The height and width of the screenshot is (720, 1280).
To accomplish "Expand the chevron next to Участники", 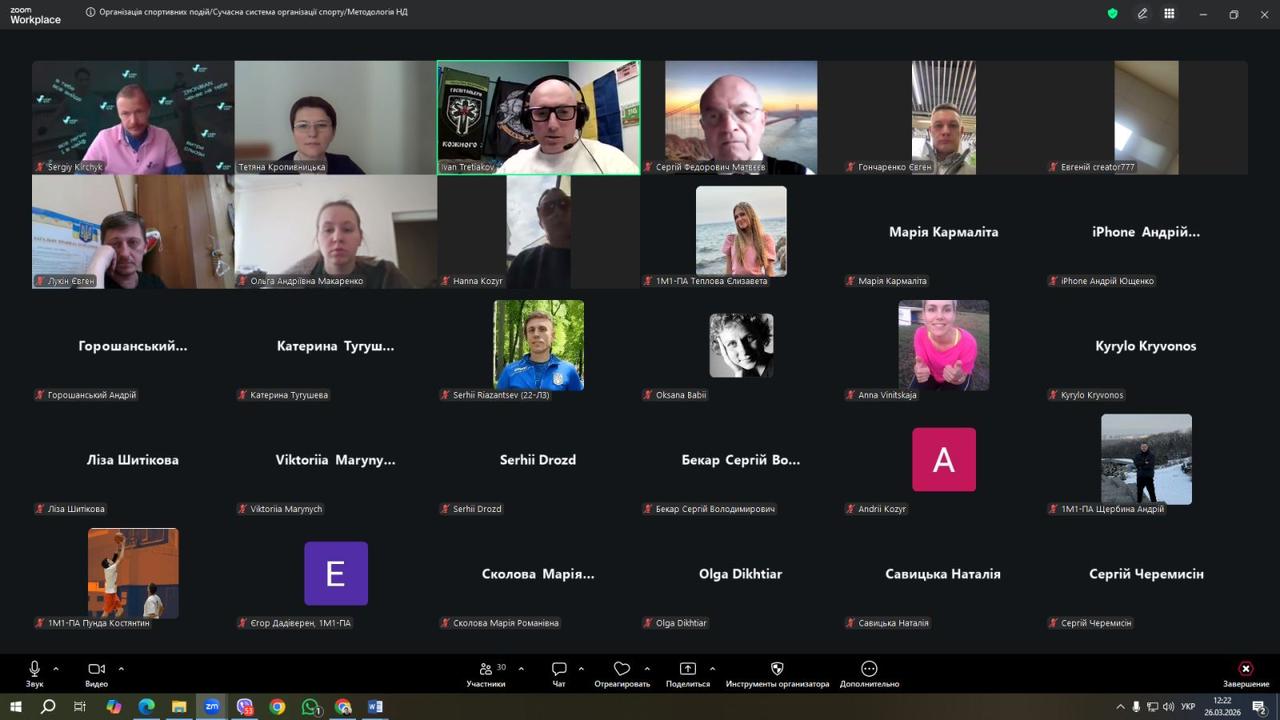I will [x=521, y=668].
